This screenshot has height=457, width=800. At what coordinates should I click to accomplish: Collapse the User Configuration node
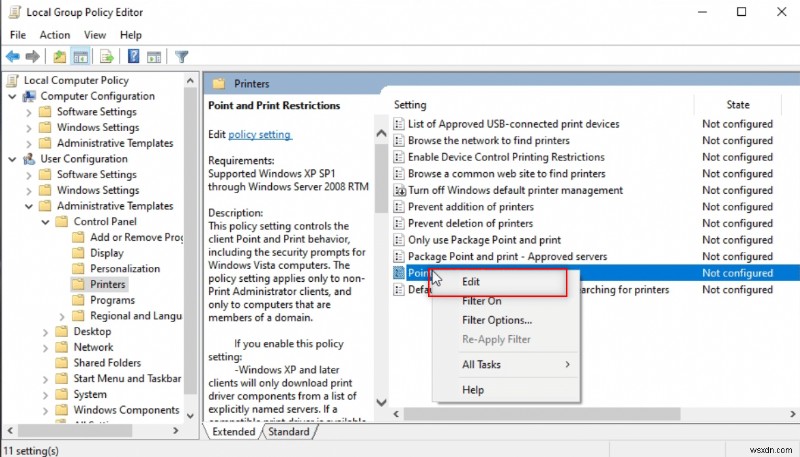tap(12, 159)
